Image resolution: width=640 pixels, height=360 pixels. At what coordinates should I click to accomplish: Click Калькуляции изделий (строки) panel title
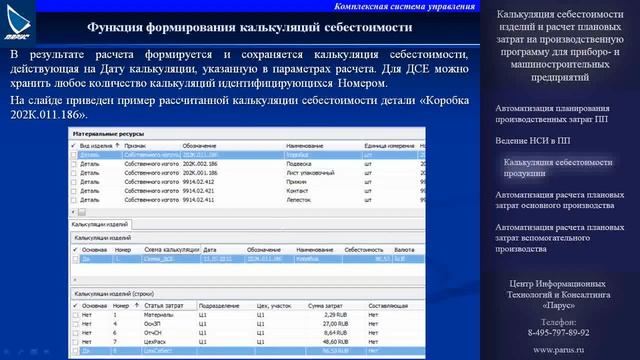(x=114, y=294)
